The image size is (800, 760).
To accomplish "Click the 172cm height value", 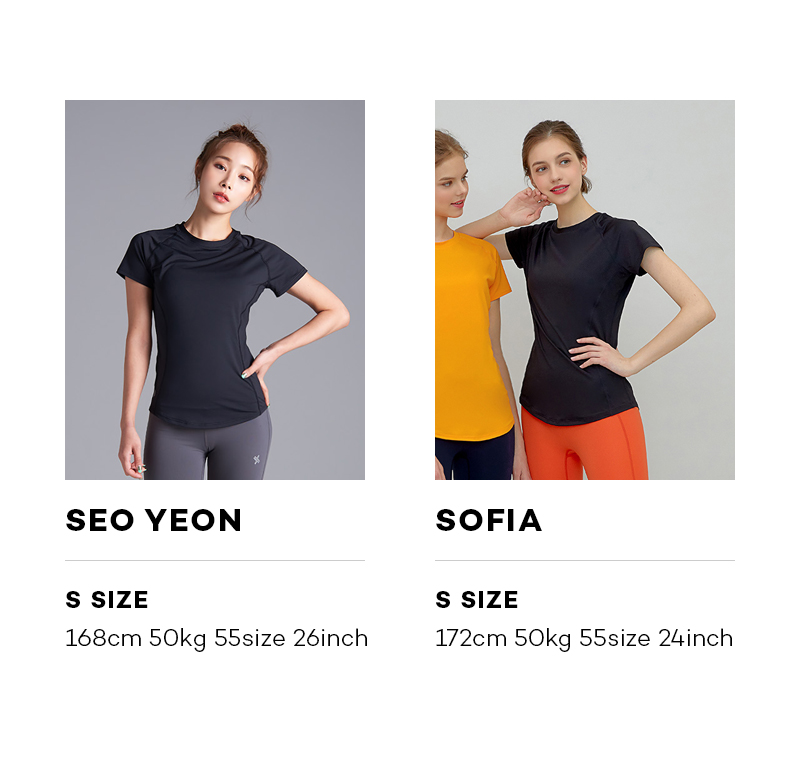I will pyautogui.click(x=471, y=639).
